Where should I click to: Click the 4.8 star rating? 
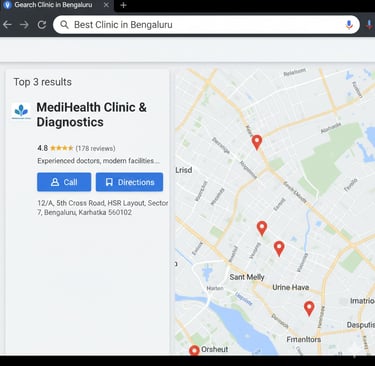coord(55,148)
